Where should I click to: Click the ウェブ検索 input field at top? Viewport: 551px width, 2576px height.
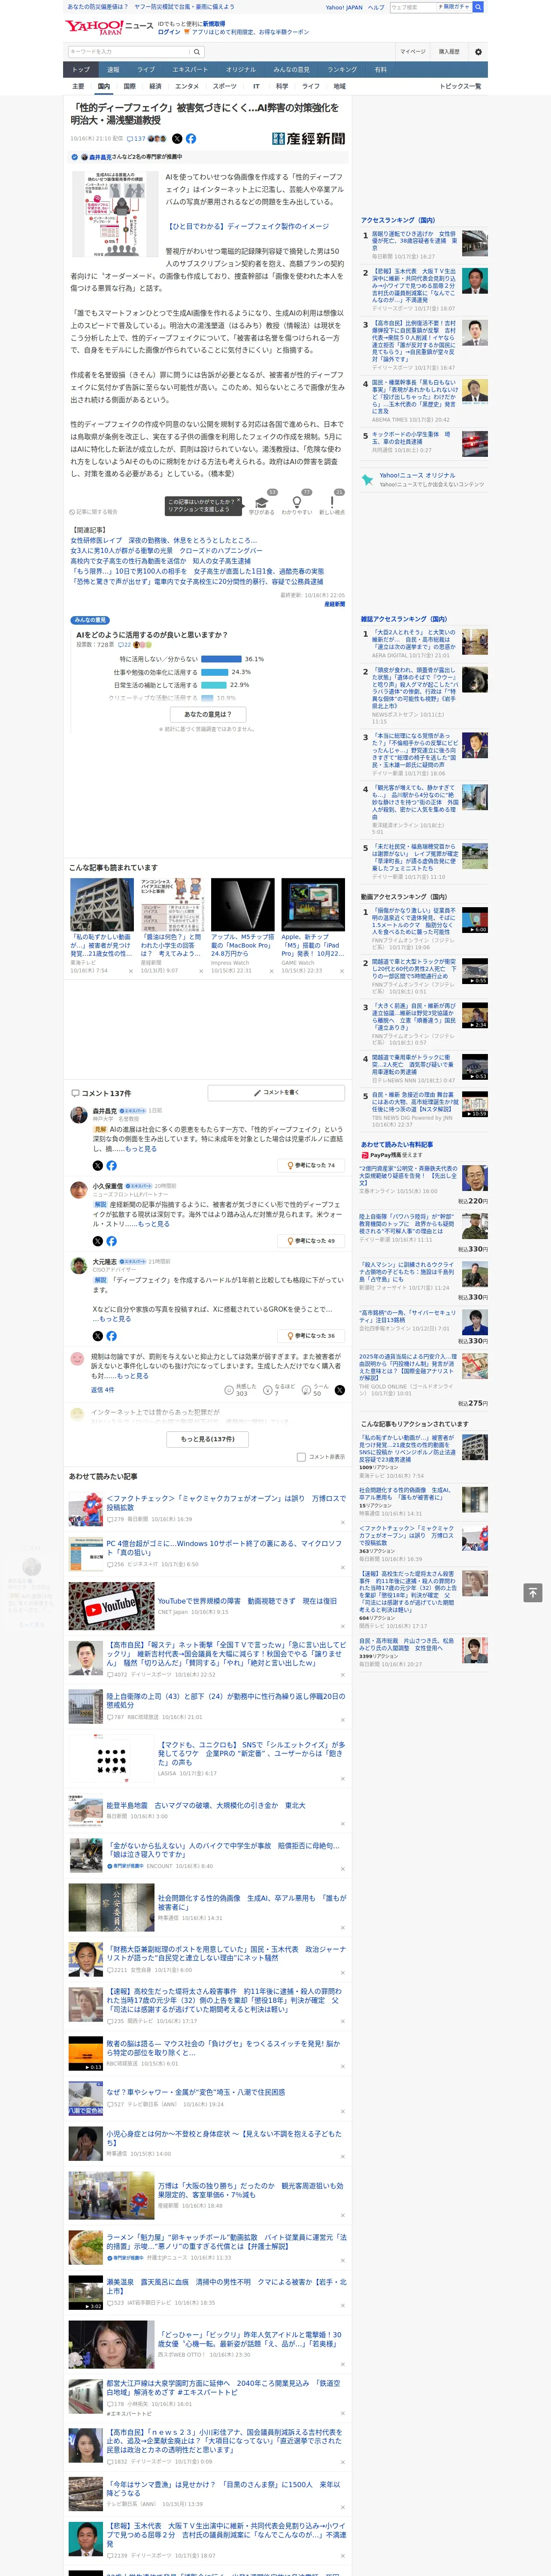point(413,7)
